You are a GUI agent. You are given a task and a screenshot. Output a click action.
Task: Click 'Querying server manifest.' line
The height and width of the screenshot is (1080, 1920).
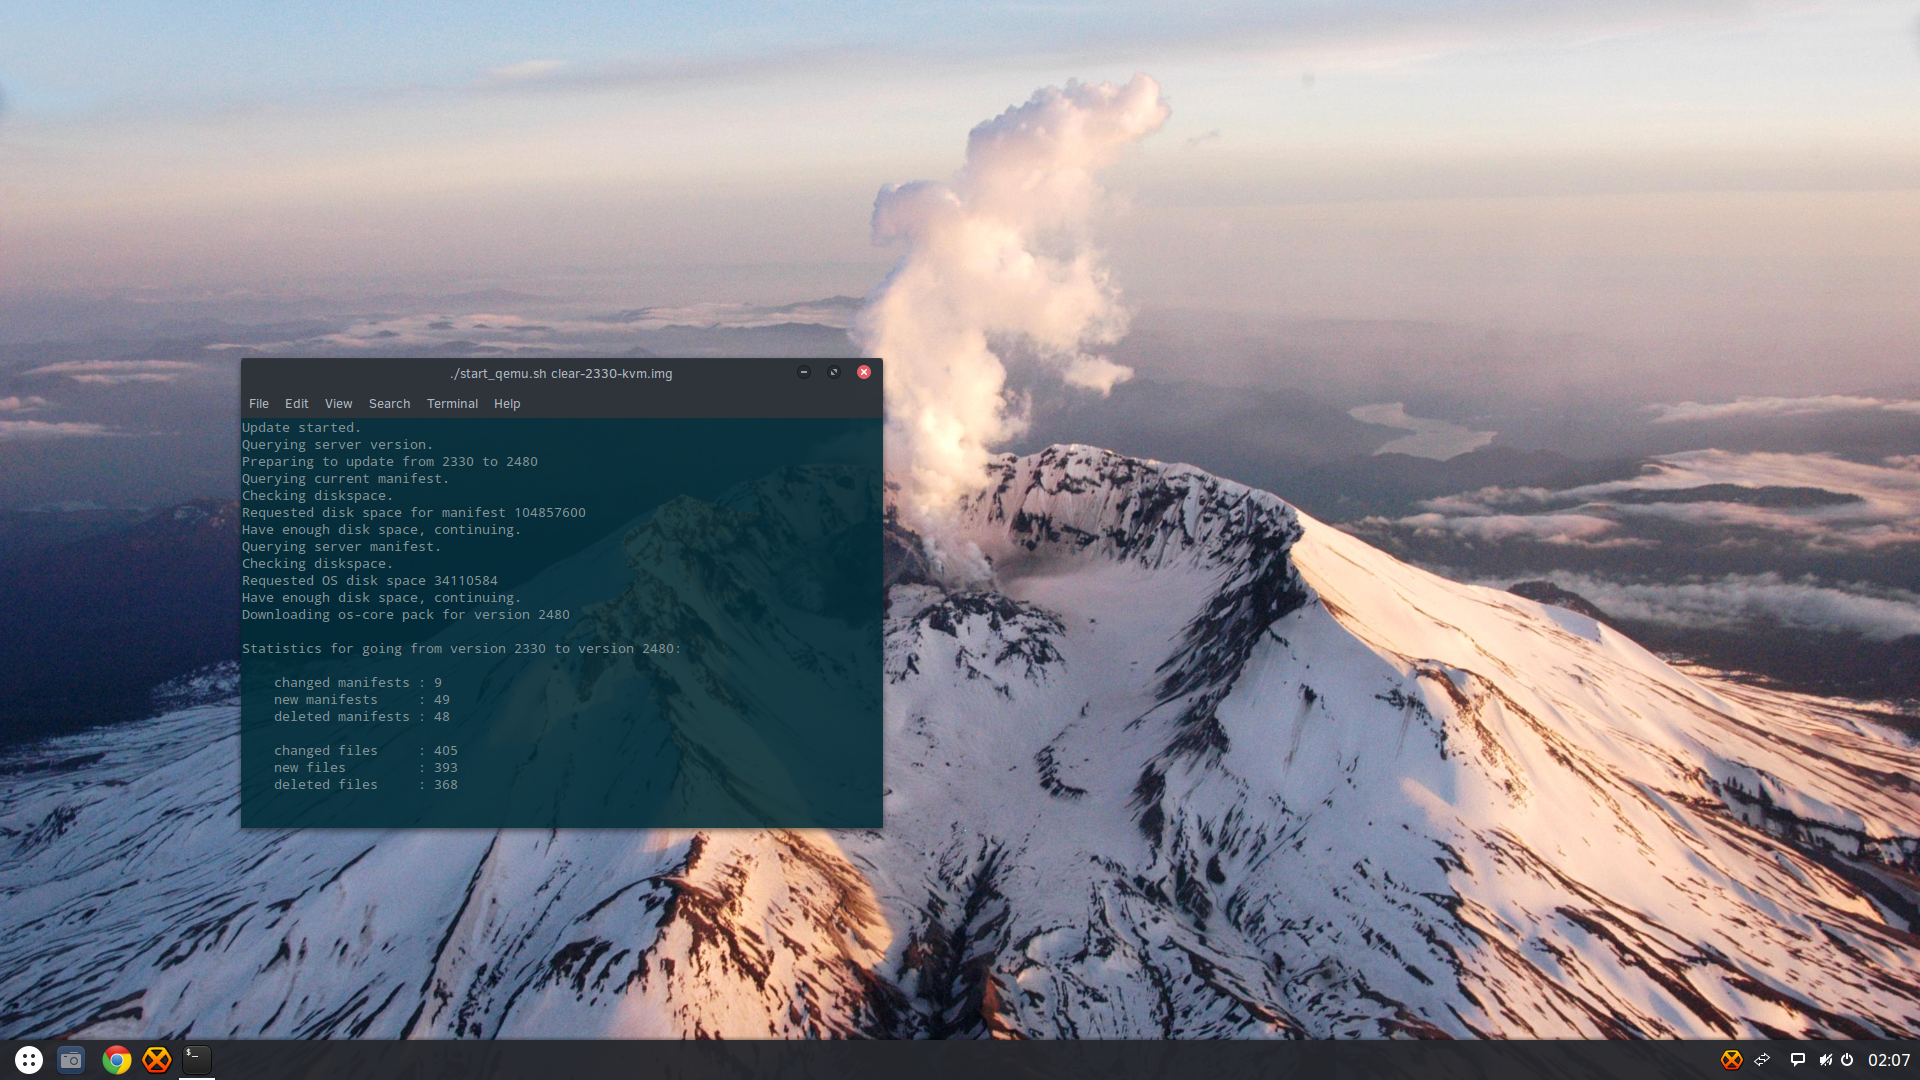point(341,547)
